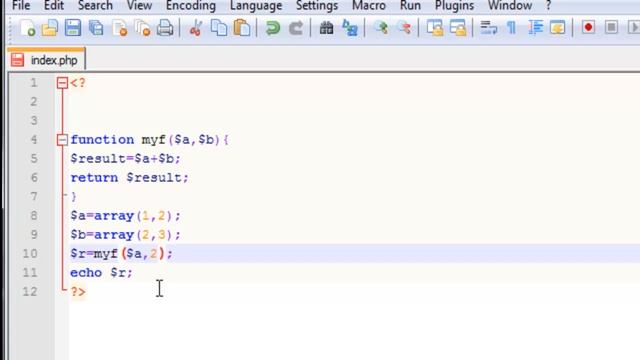
Task: Place cursor at opening '<?' tag
Action: point(78,83)
